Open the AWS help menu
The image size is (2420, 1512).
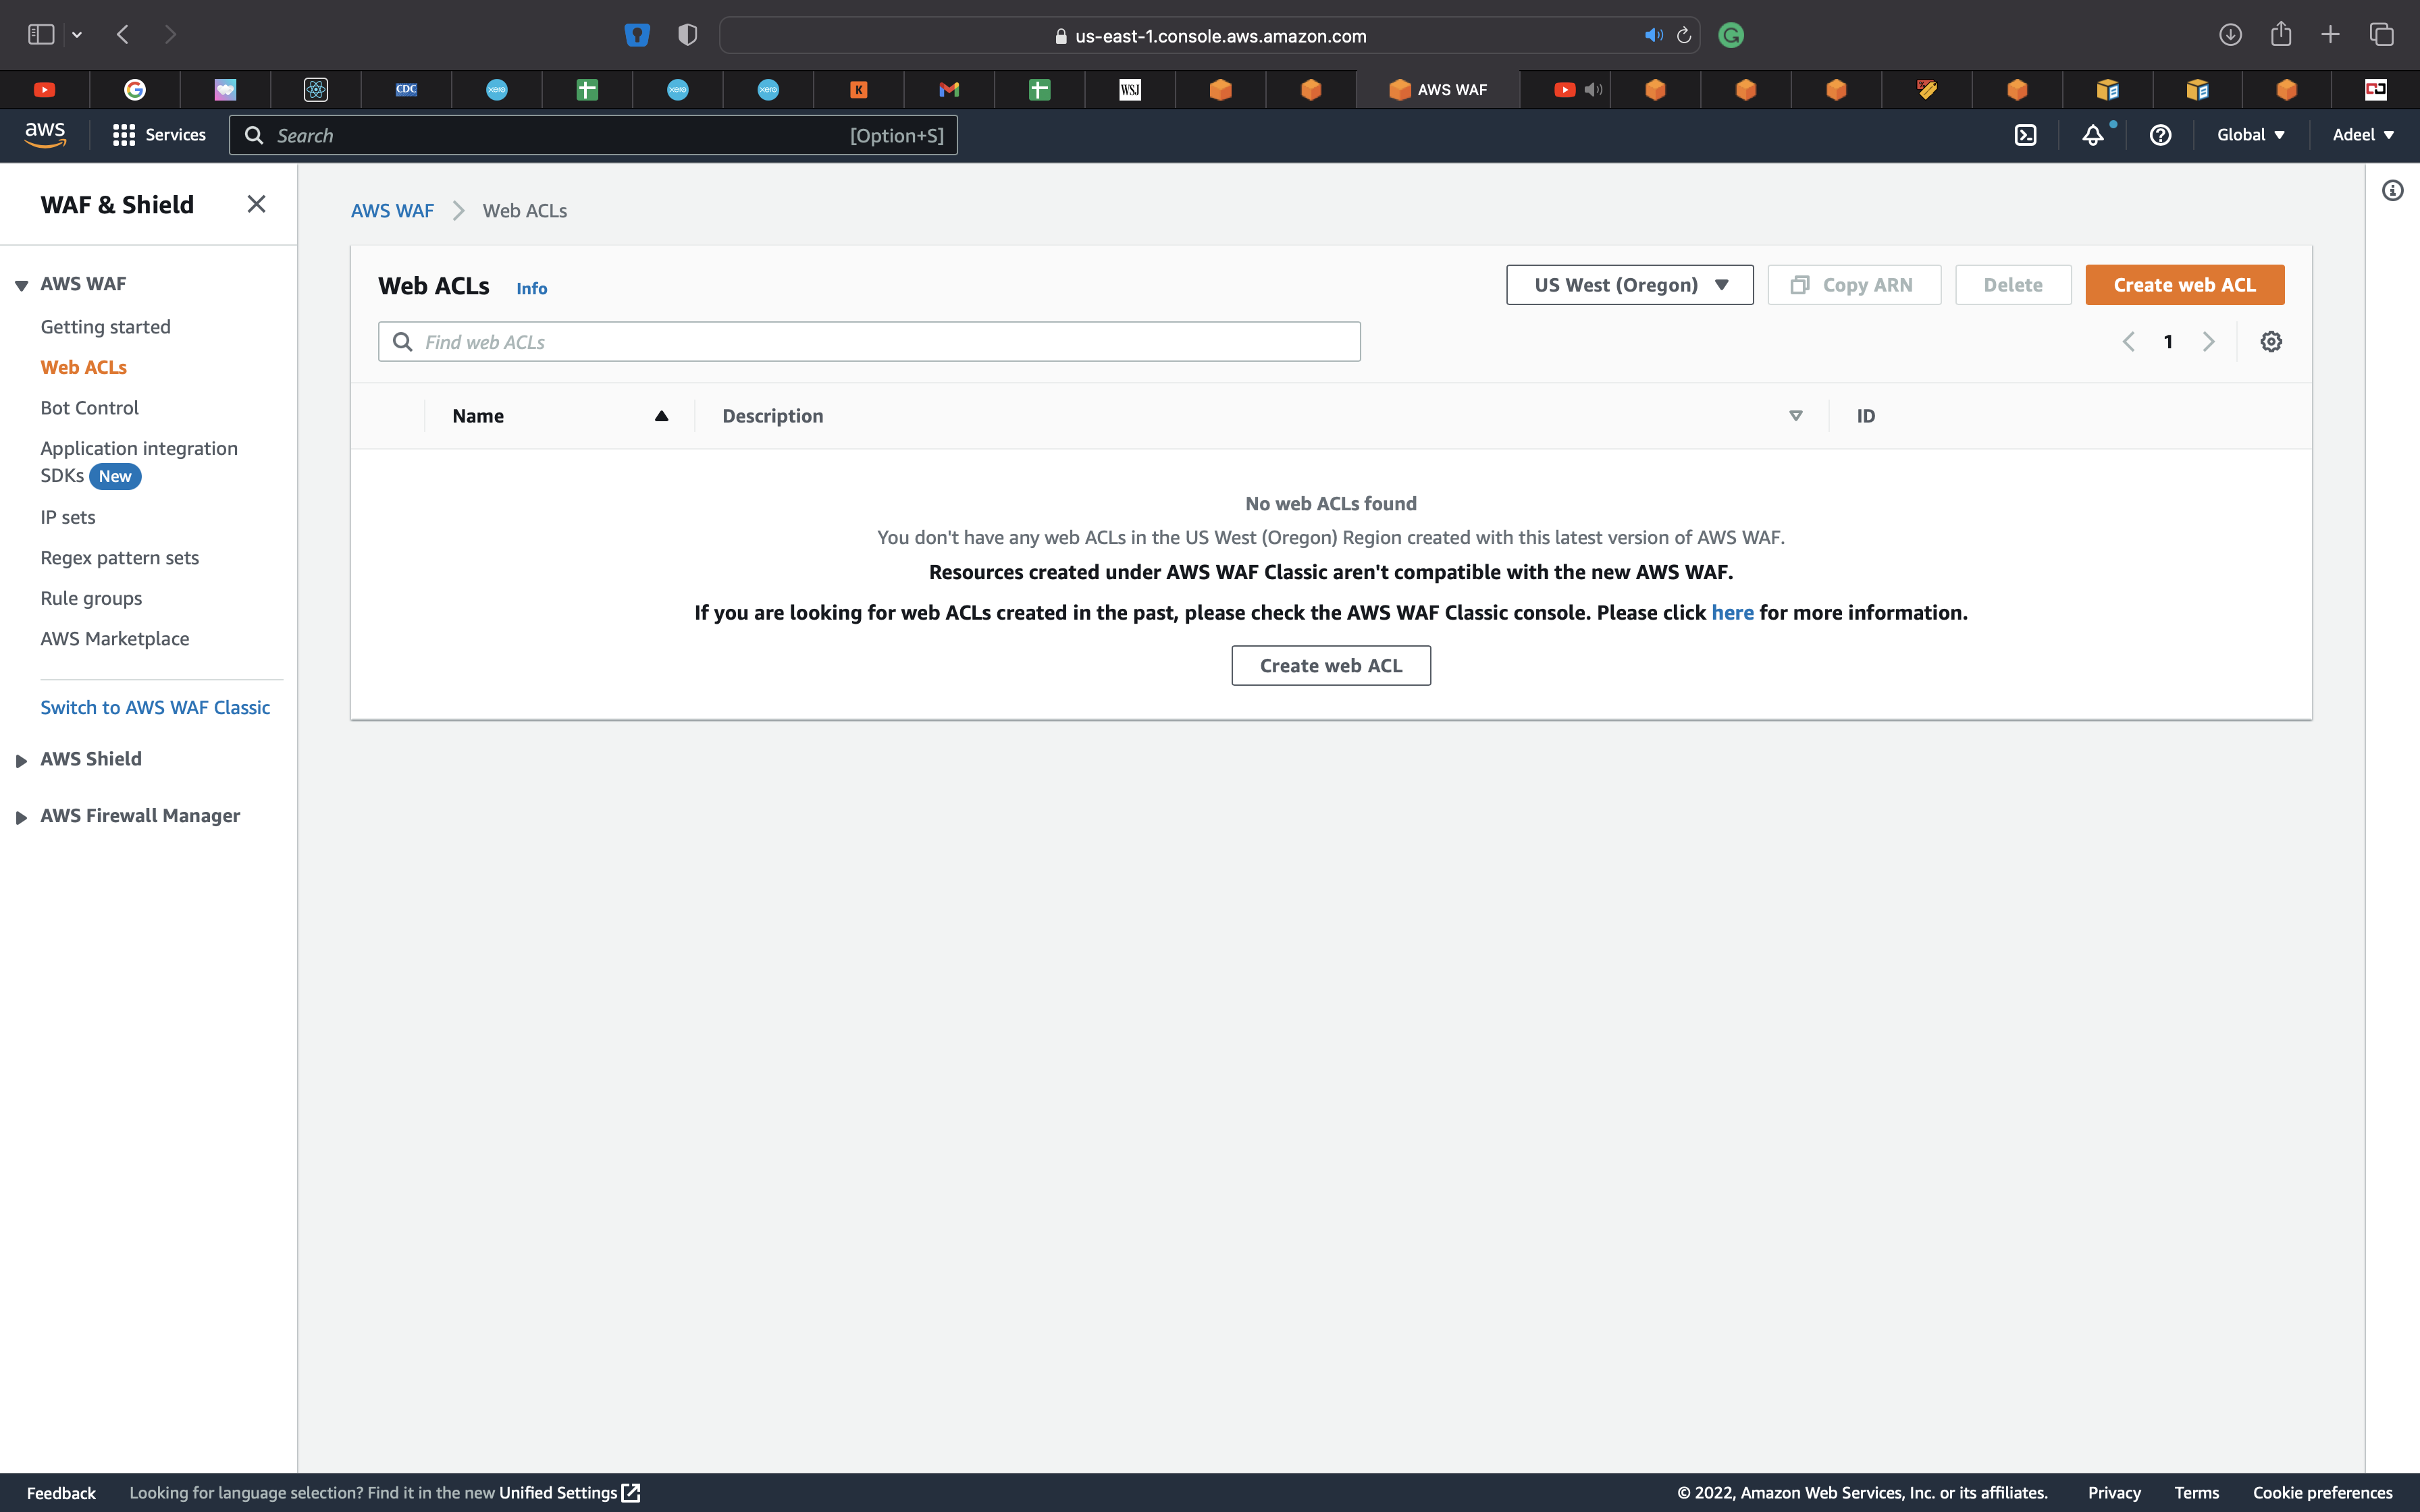[2160, 135]
